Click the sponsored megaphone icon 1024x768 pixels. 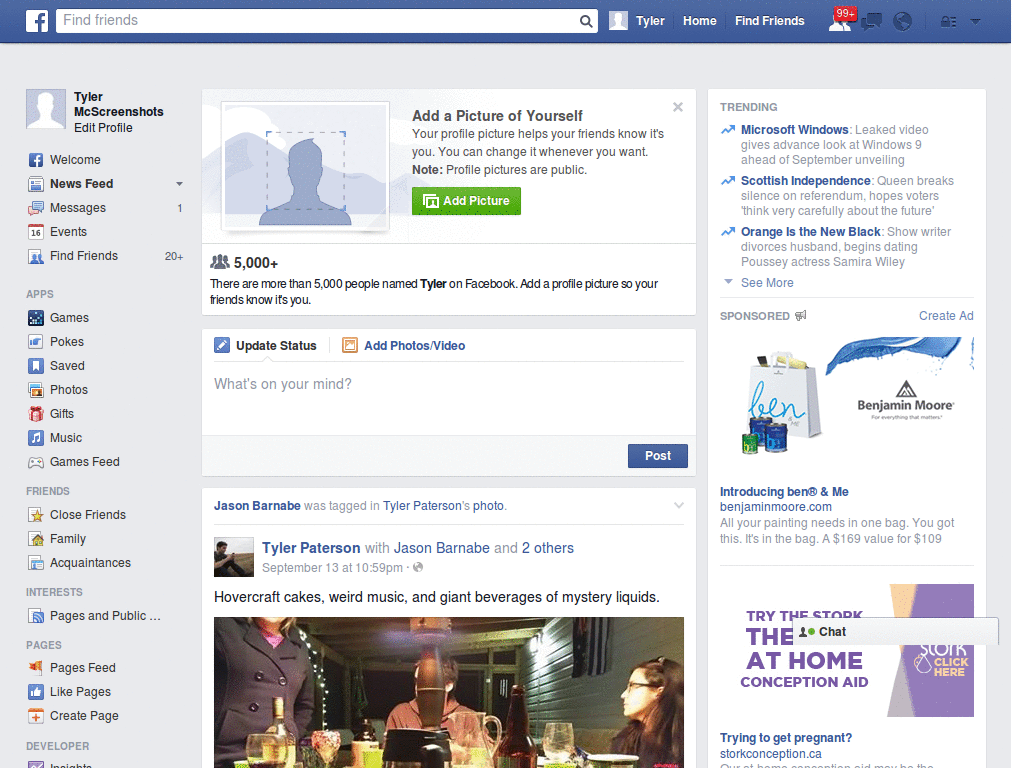coord(801,316)
